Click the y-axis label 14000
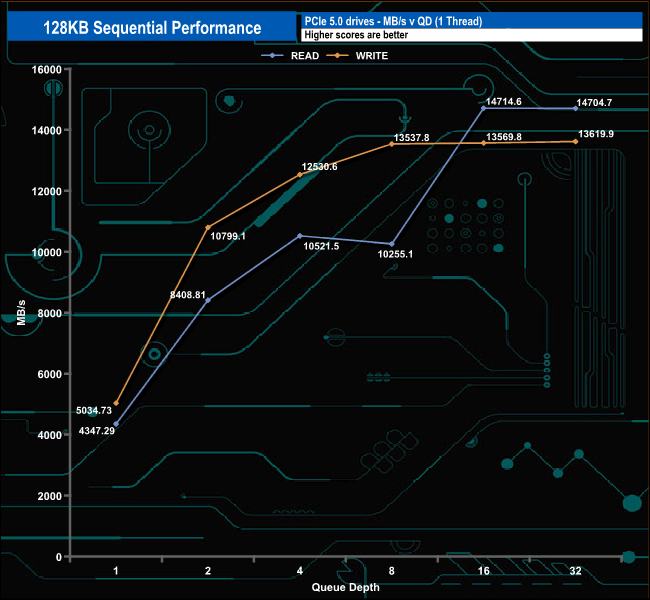This screenshot has height=600, width=650. [46, 131]
